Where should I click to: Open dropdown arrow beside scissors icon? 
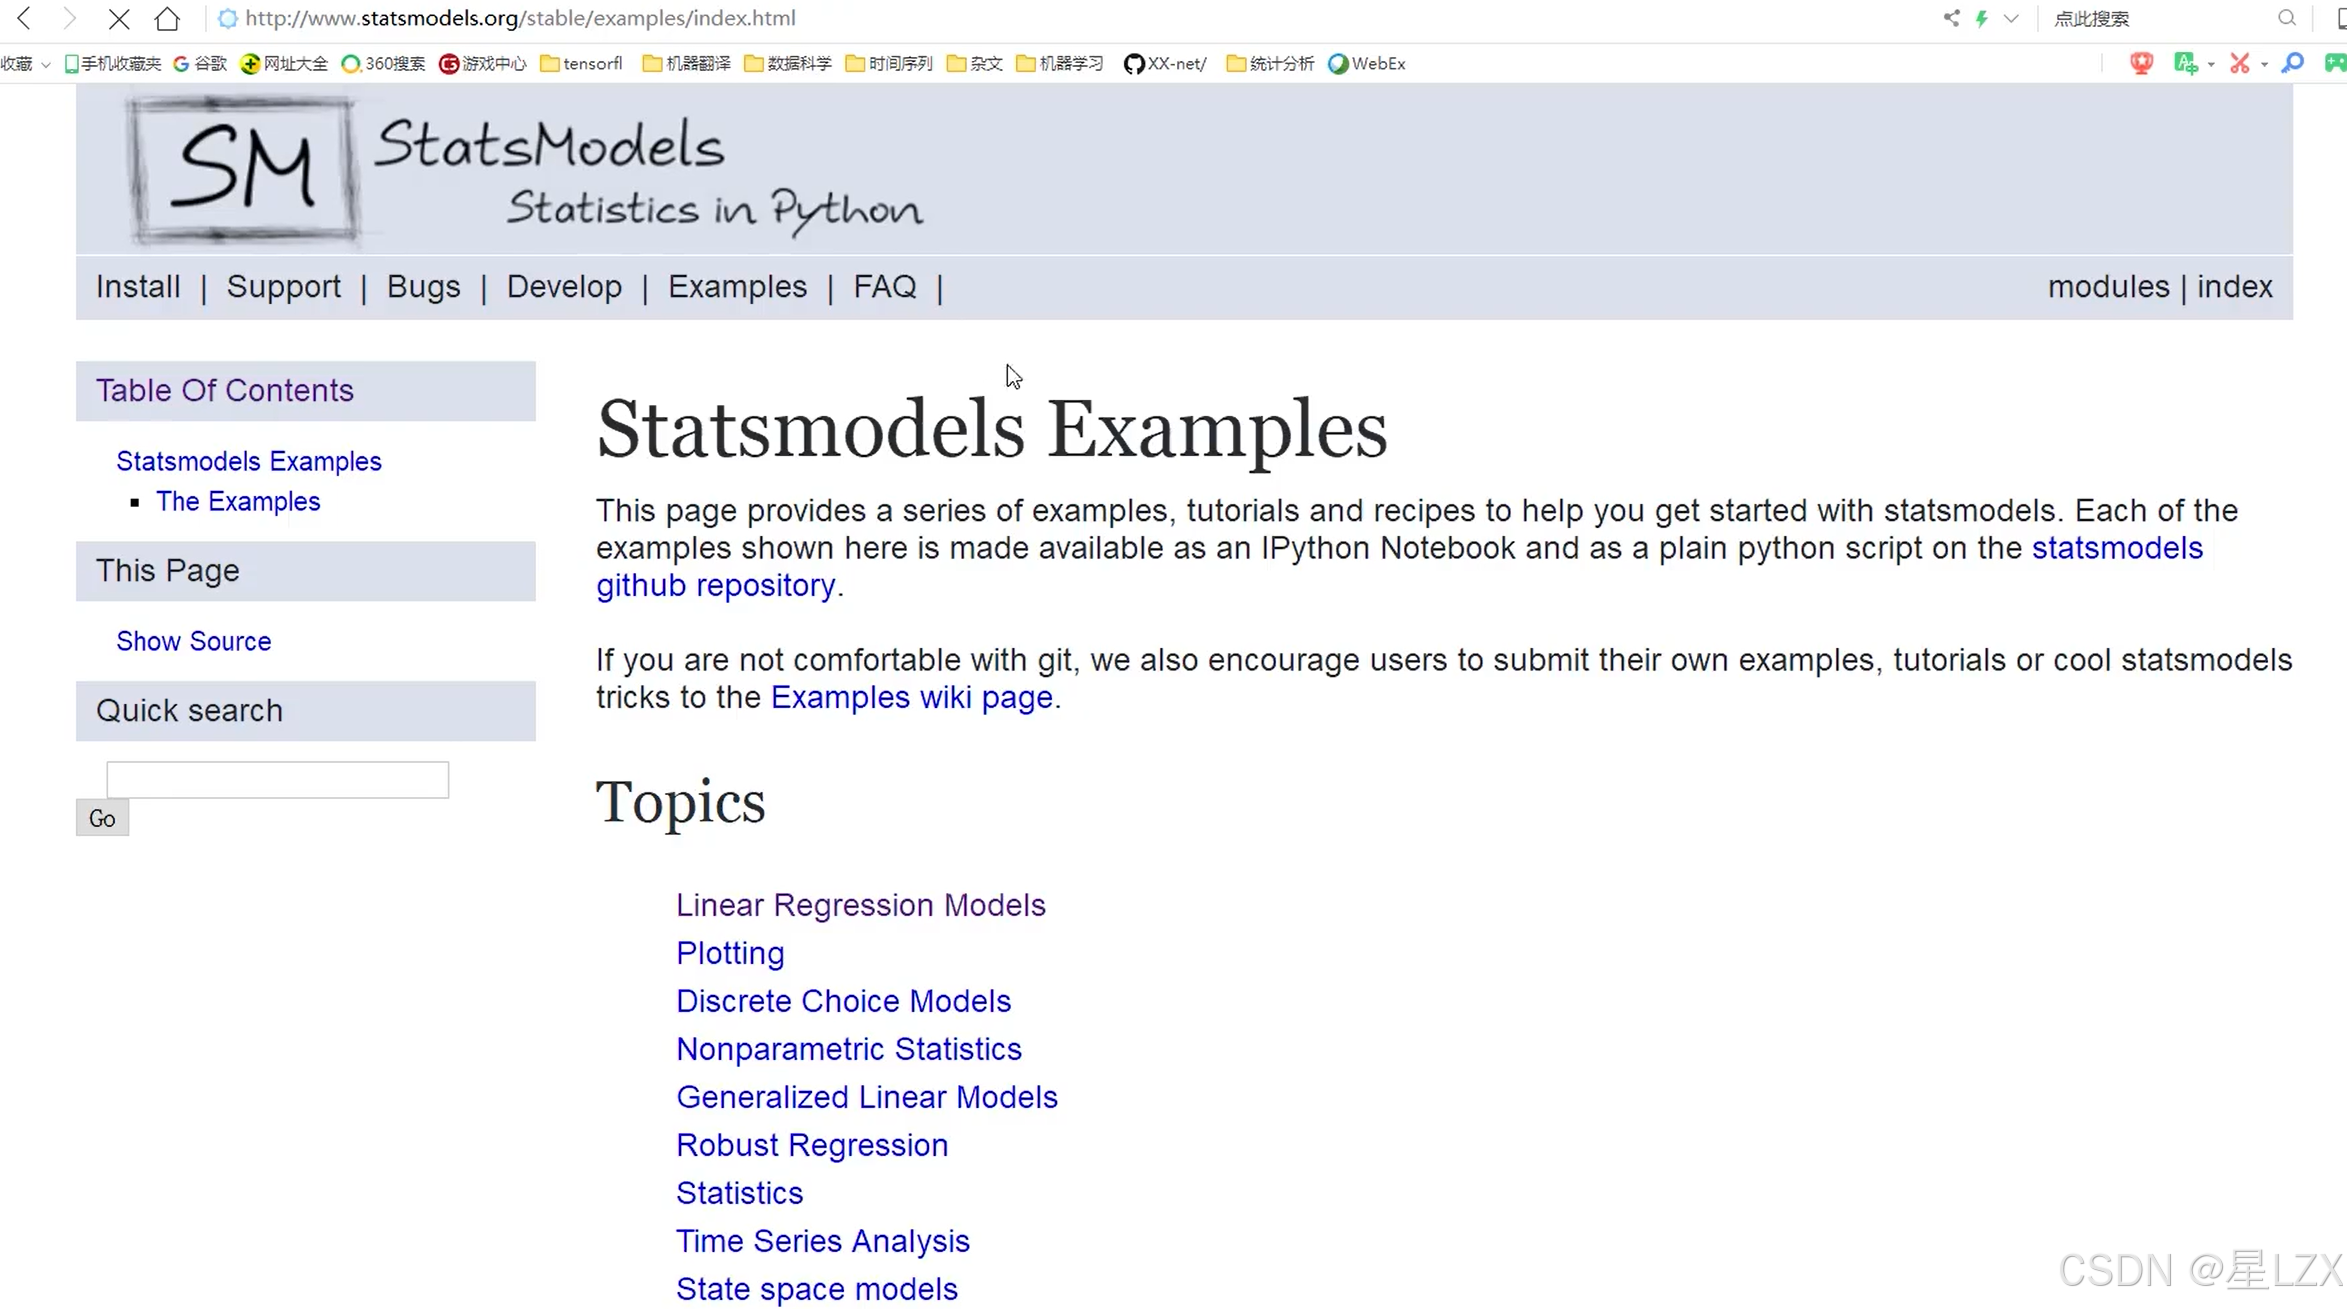coord(2264,64)
